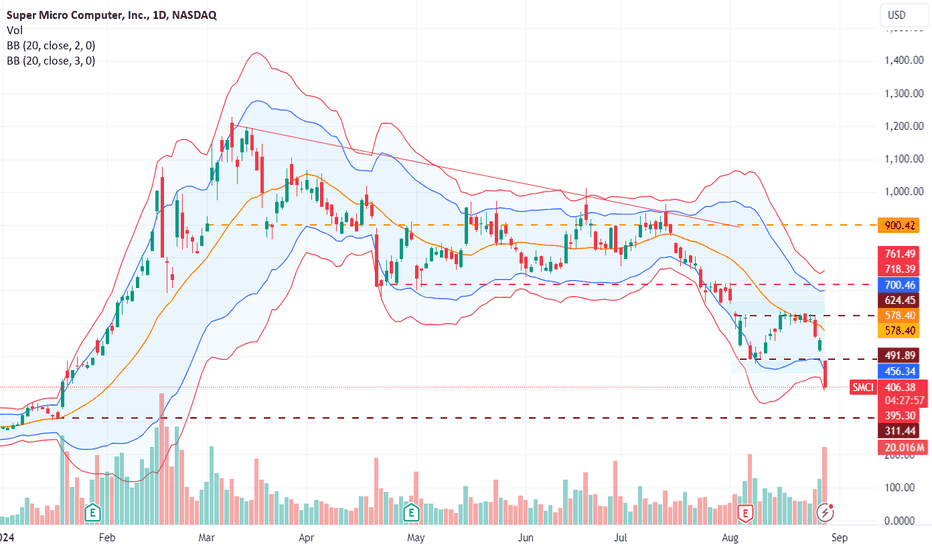This screenshot has height=550, width=932.
Task: Click the 1,000.00 price axis value
Action: pyautogui.click(x=903, y=191)
